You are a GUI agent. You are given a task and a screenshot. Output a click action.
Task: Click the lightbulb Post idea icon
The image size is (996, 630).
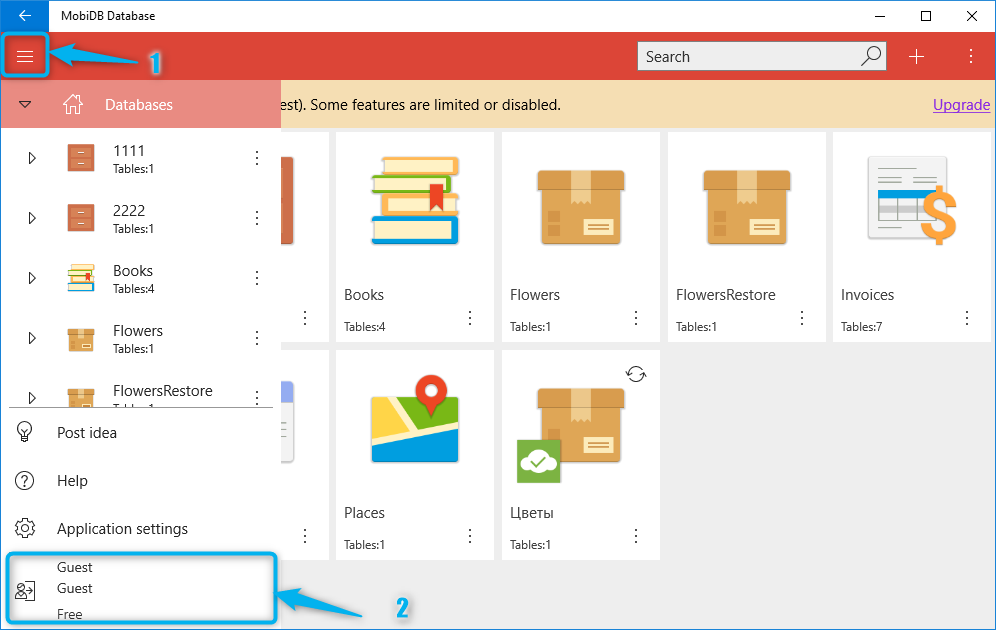click(x=24, y=432)
